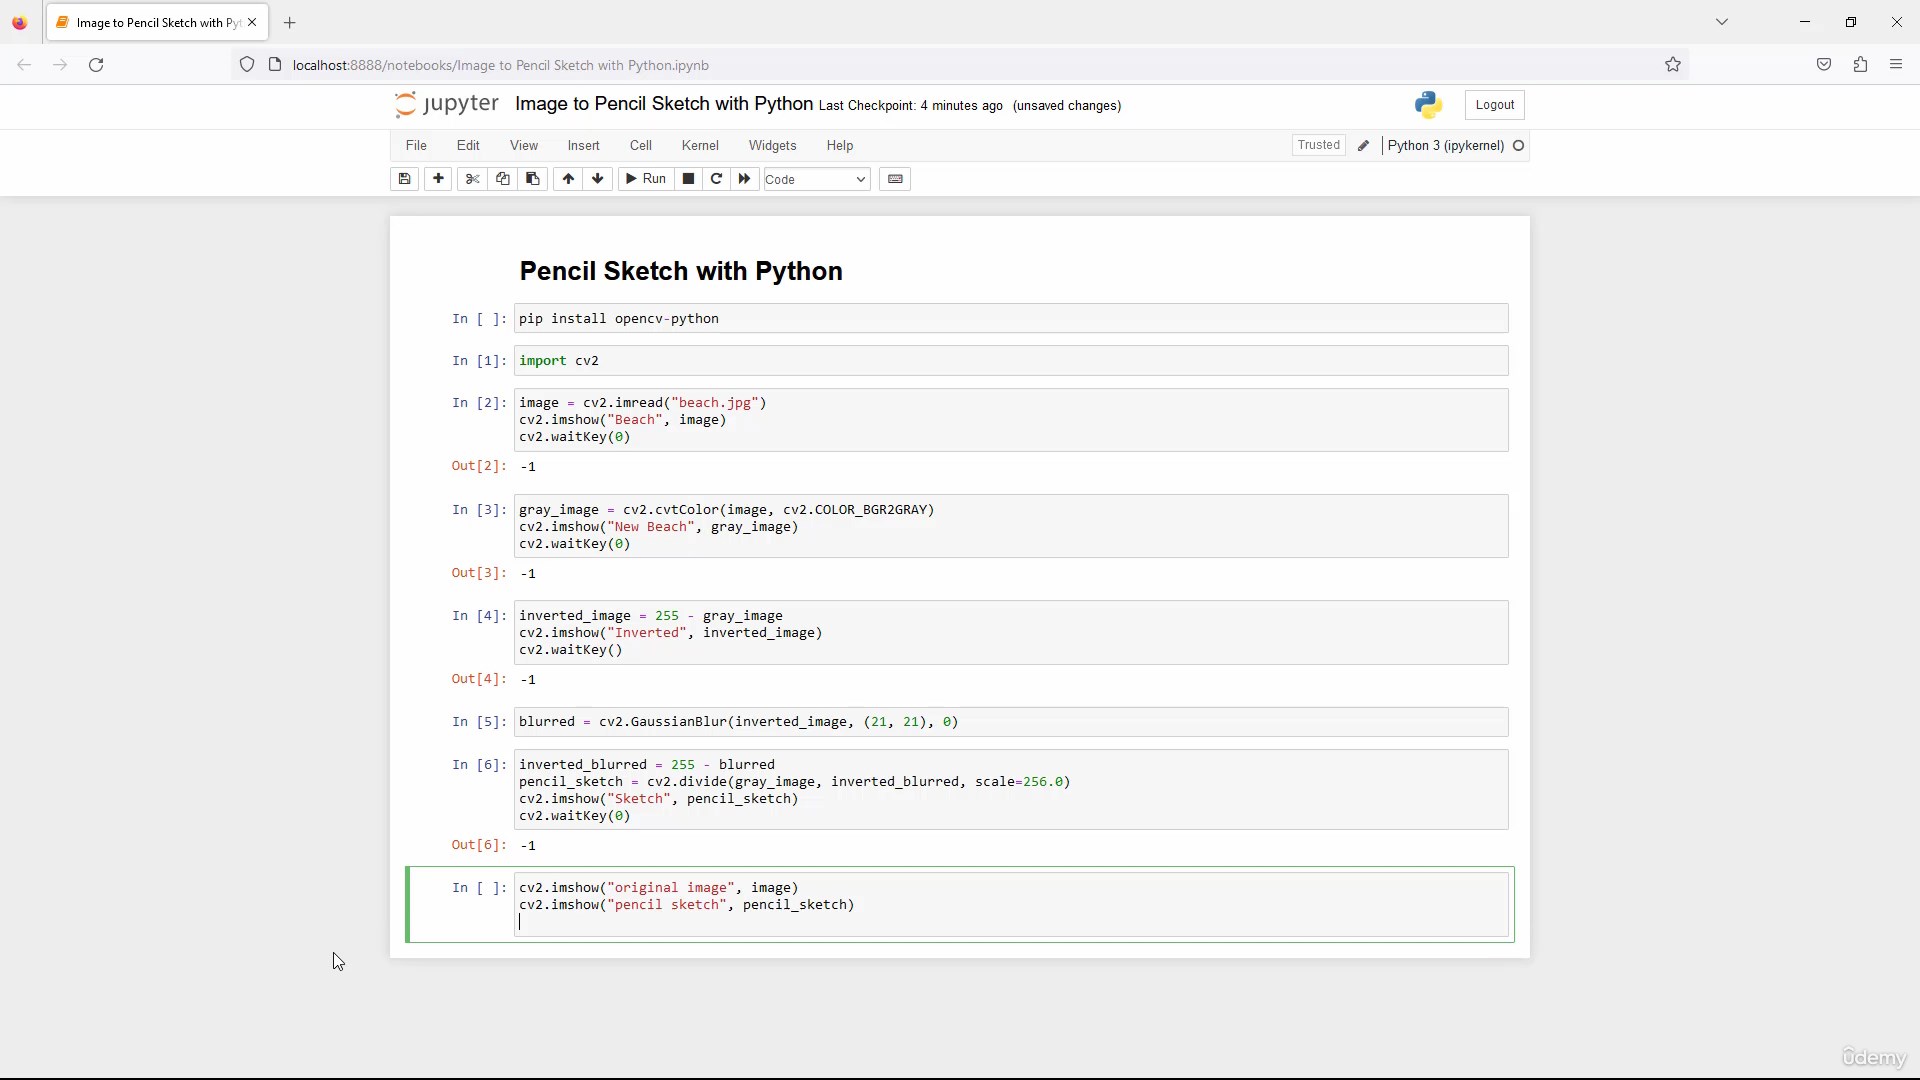This screenshot has width=1920, height=1080.
Task: Open the Kernel menu
Action: pos(699,146)
